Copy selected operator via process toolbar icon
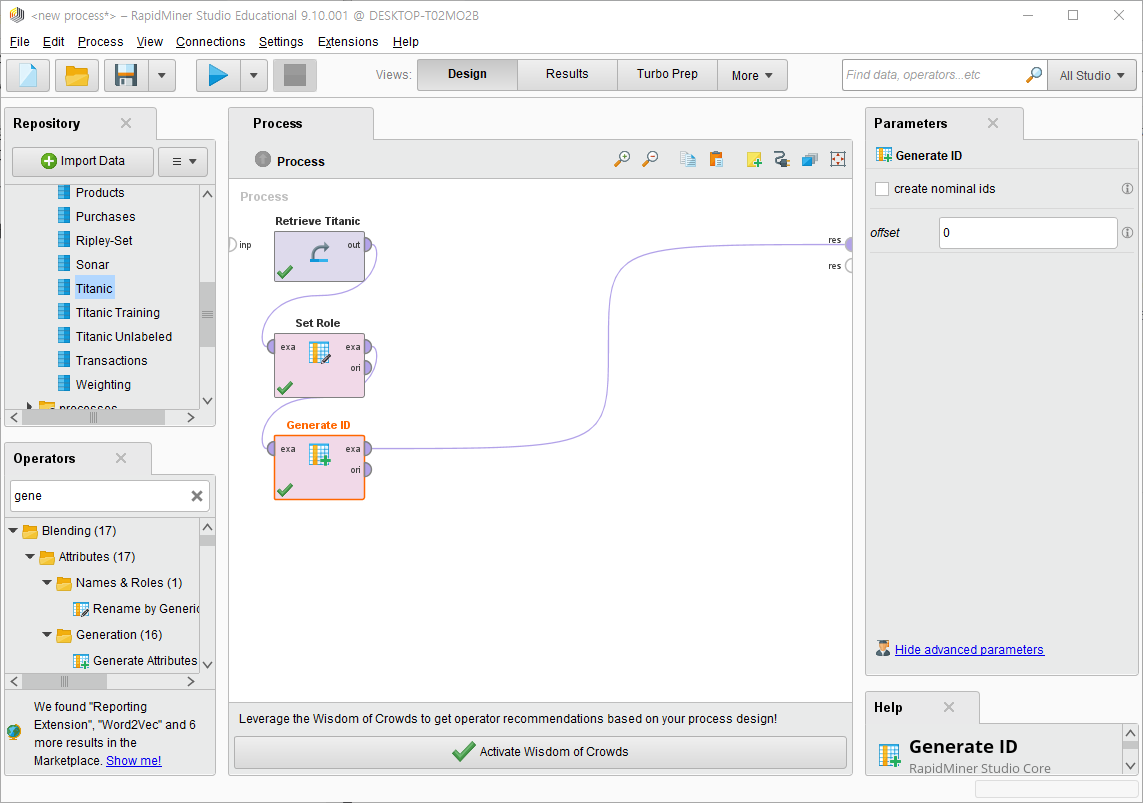 tap(687, 159)
